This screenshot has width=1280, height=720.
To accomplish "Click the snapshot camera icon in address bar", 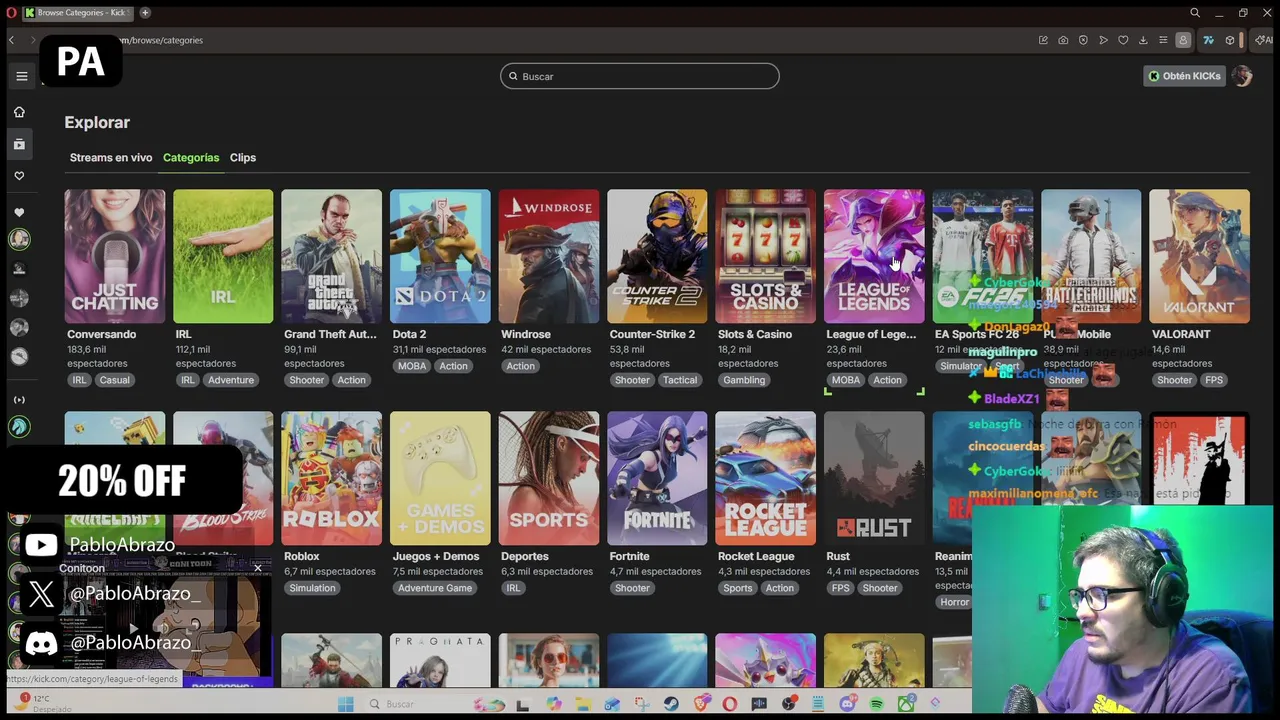I will tap(1063, 40).
